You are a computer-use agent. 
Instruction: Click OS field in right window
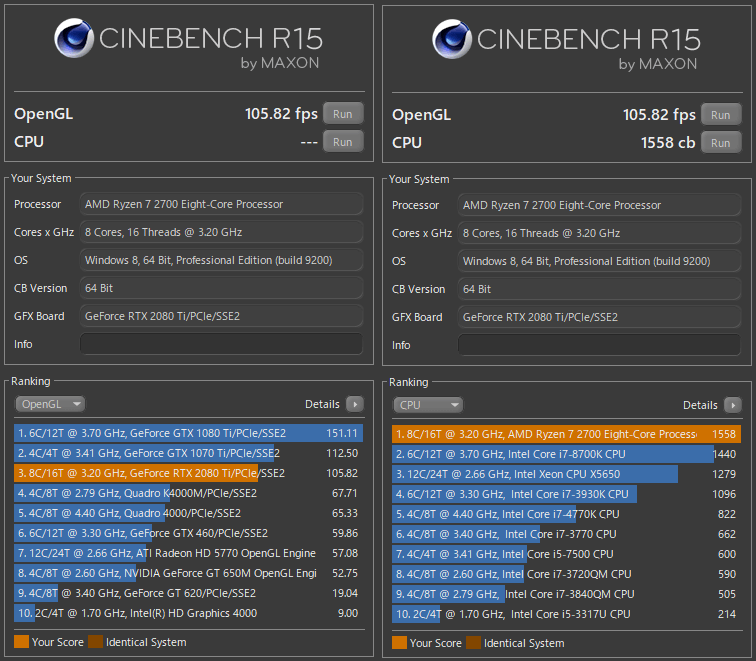point(599,261)
